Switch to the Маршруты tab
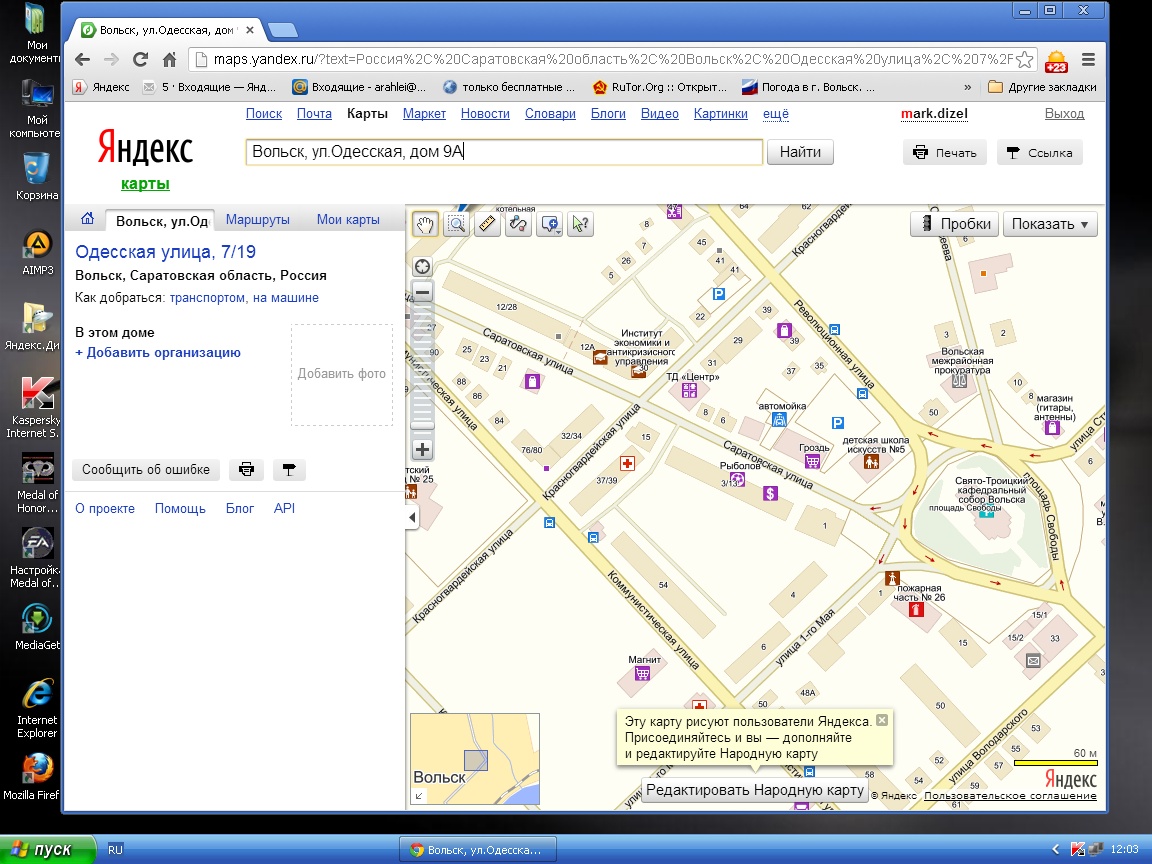The image size is (1152, 864). coord(258,220)
